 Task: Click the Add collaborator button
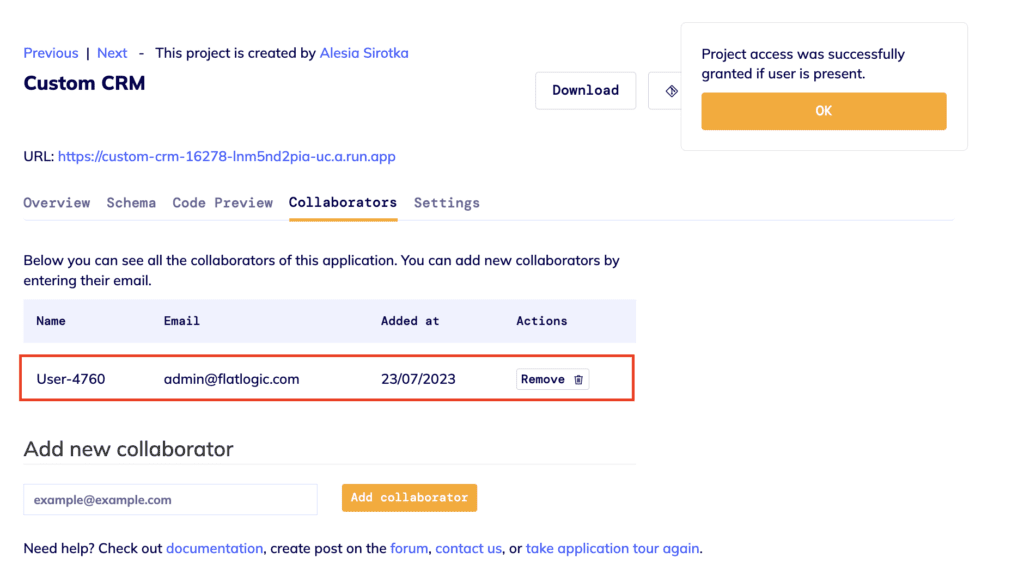click(409, 497)
